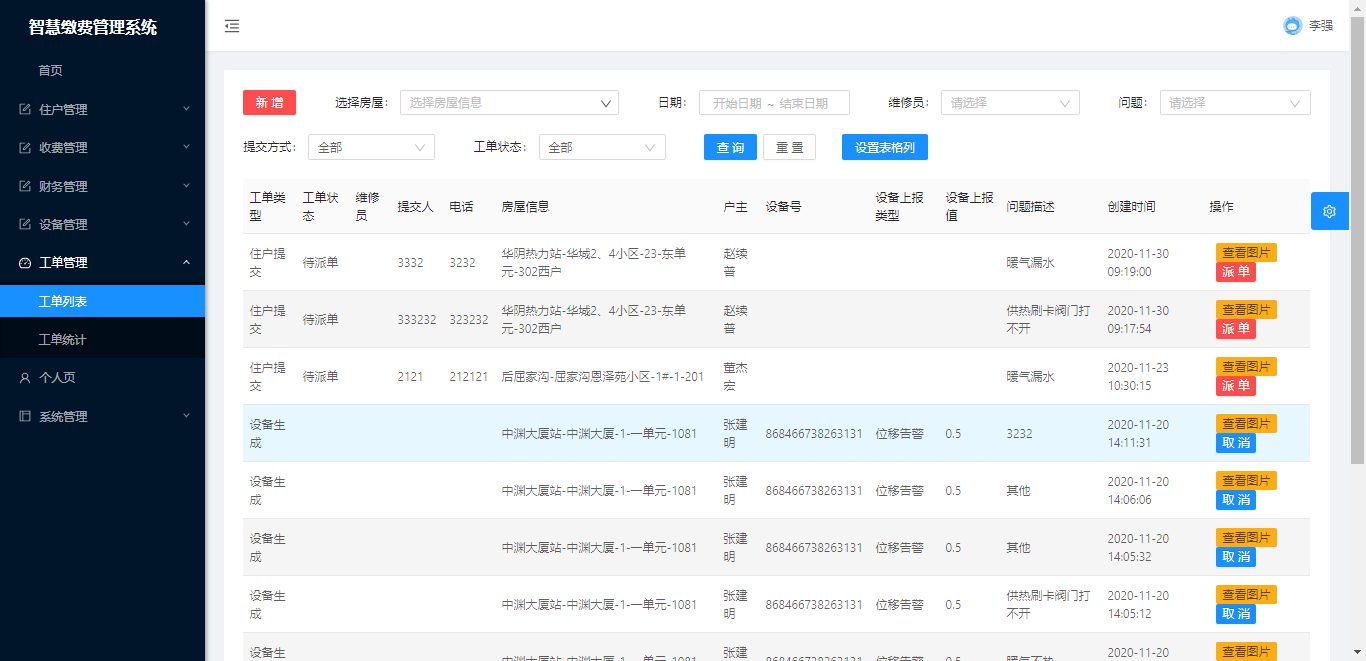Open the 选择房屋信息 dropdown

point(509,103)
